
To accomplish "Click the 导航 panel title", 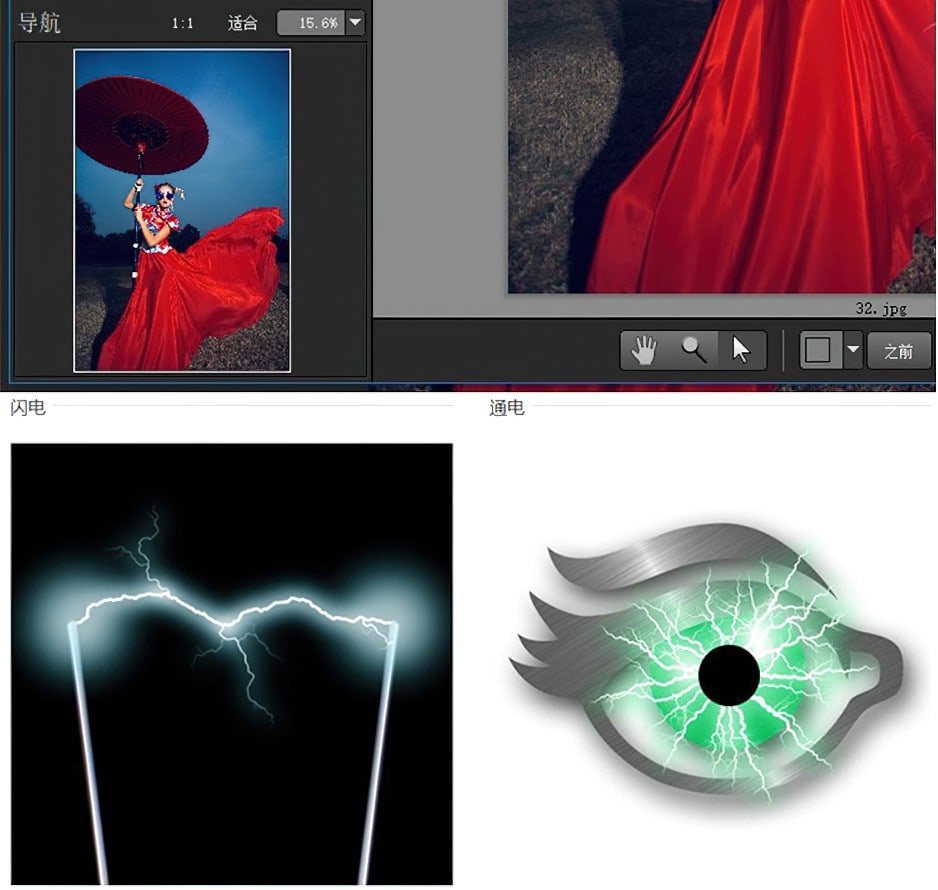I will tap(39, 23).
